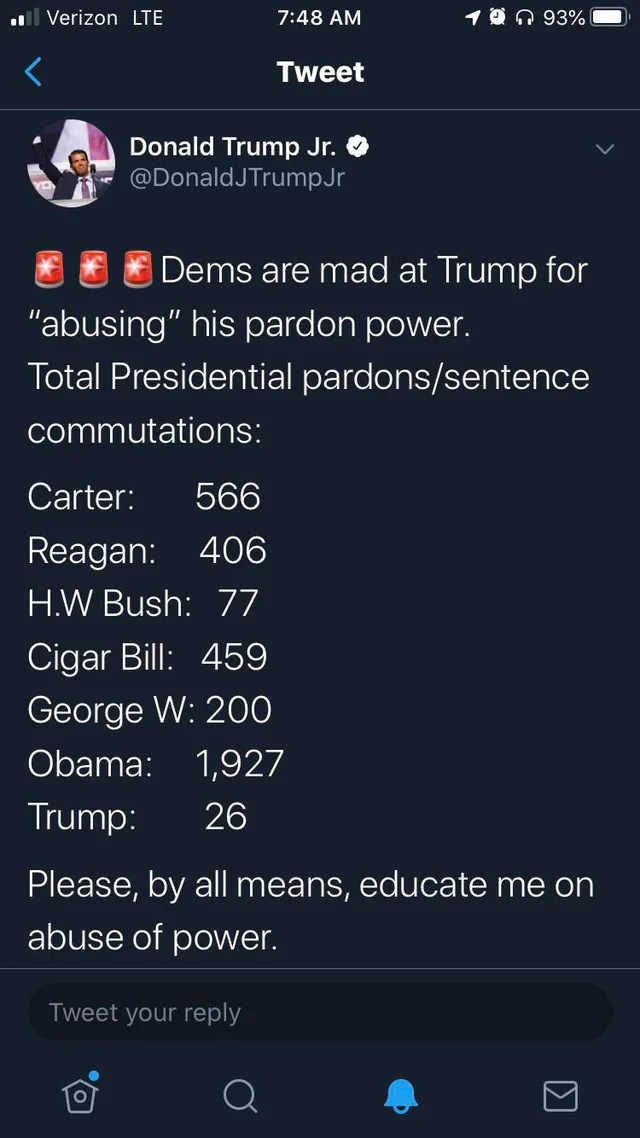Open the Home timeline tab icon
Image resolution: width=640 pixels, height=1138 pixels.
click(x=80, y=1094)
